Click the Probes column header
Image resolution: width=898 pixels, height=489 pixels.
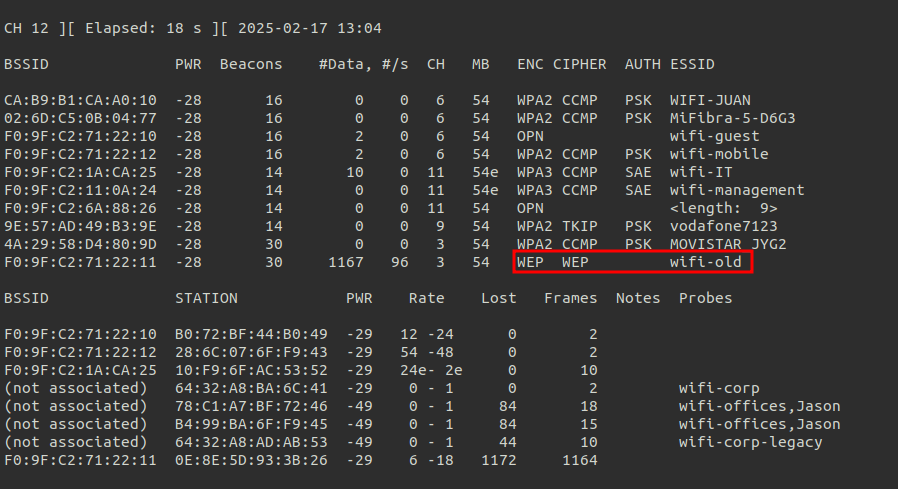click(706, 298)
